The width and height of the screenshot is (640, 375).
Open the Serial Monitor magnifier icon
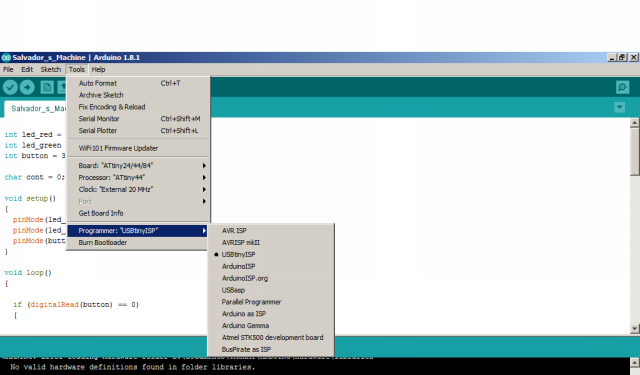(x=622, y=87)
